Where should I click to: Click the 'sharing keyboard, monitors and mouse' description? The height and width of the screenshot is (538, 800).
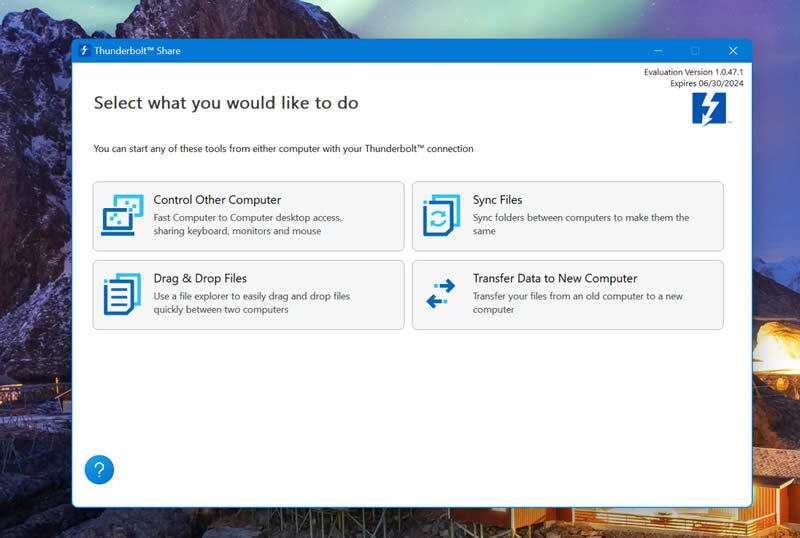coord(237,231)
